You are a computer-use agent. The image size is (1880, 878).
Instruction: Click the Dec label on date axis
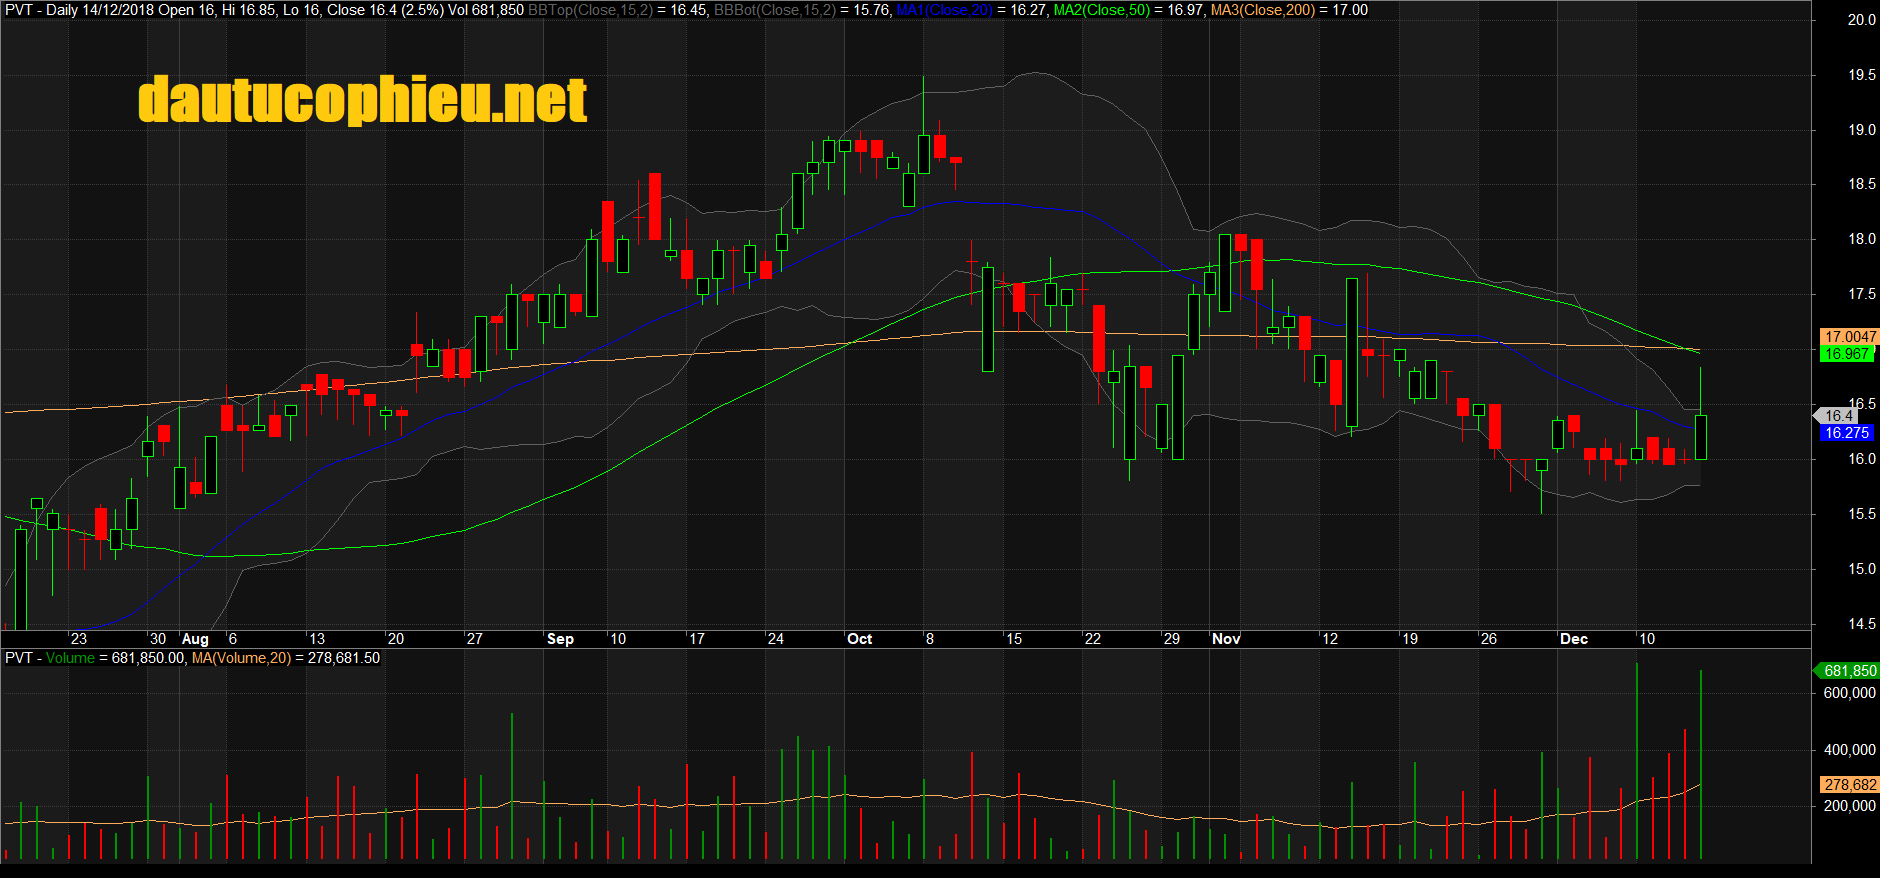1574,639
